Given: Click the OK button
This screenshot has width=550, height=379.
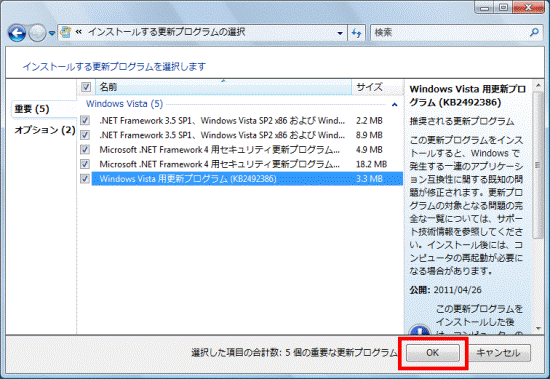Looking at the screenshot, I should [432, 353].
